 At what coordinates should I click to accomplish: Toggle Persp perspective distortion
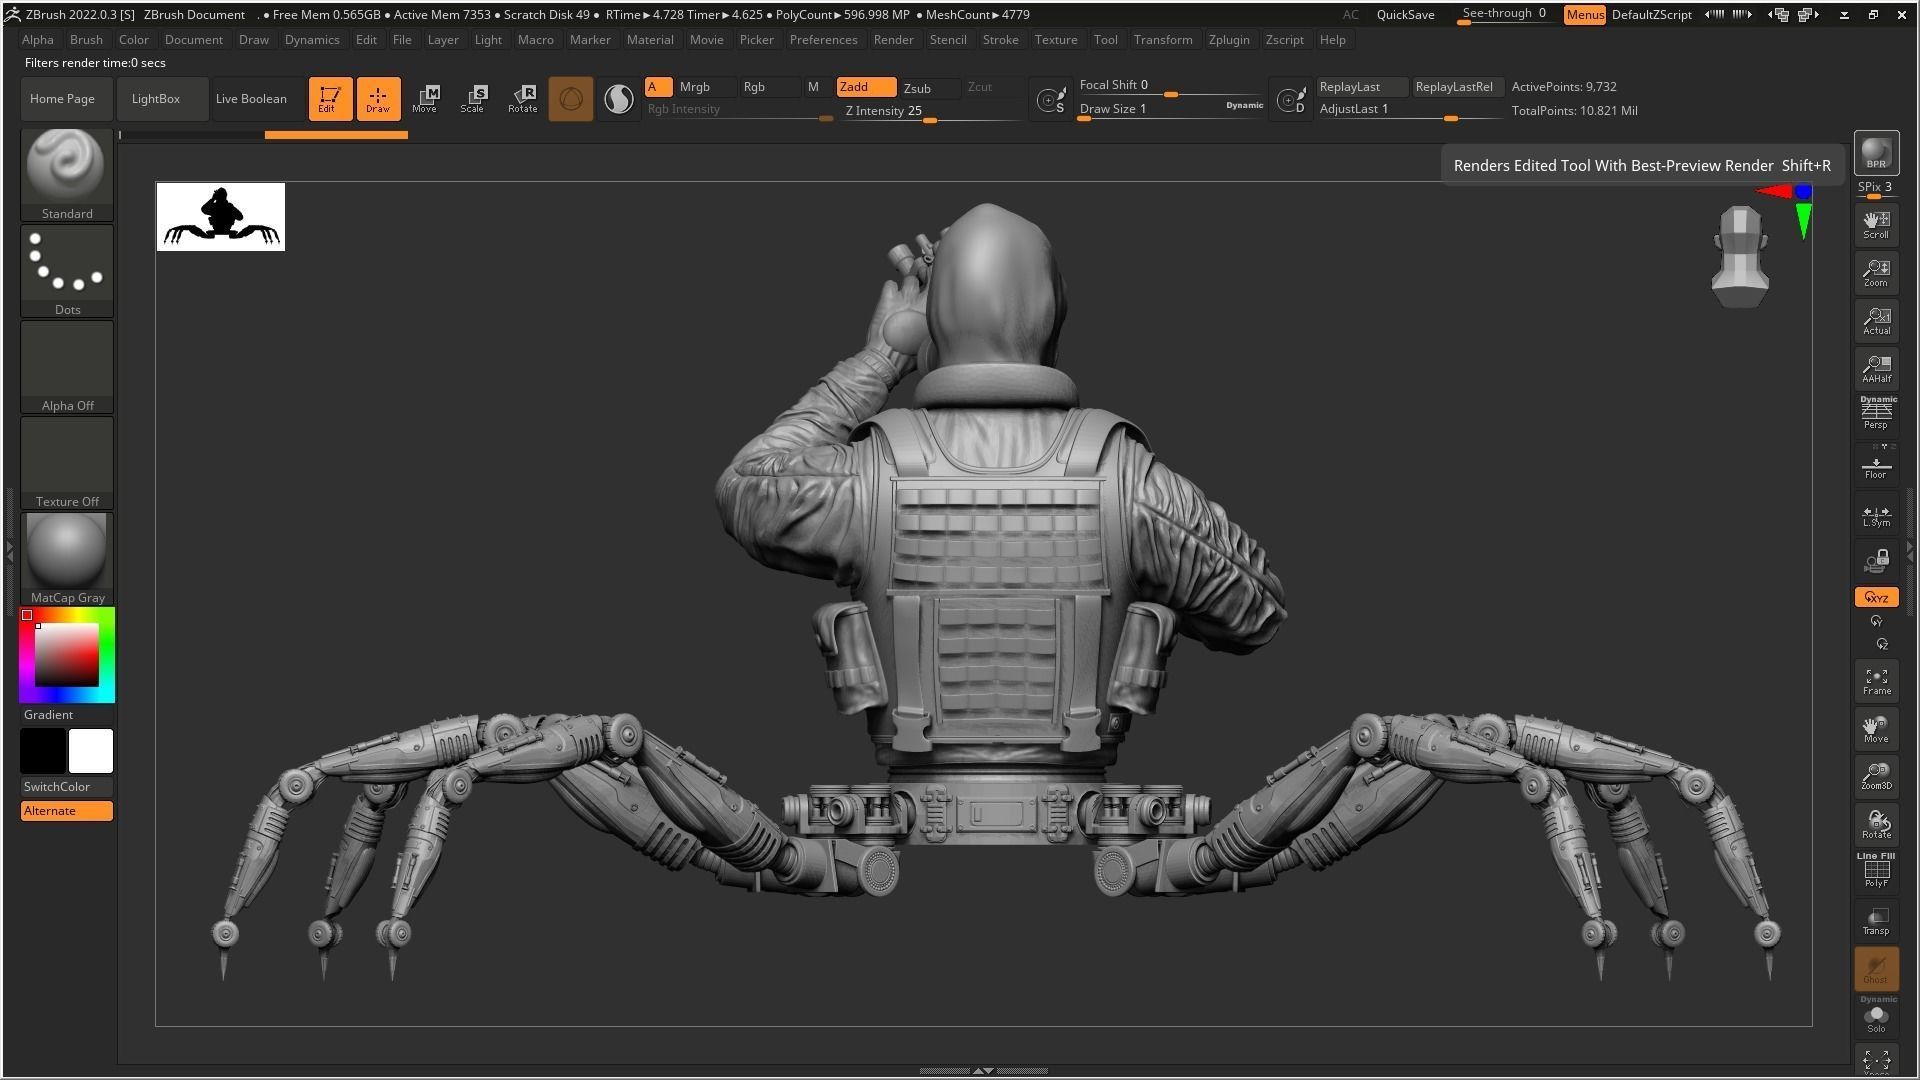[1876, 413]
